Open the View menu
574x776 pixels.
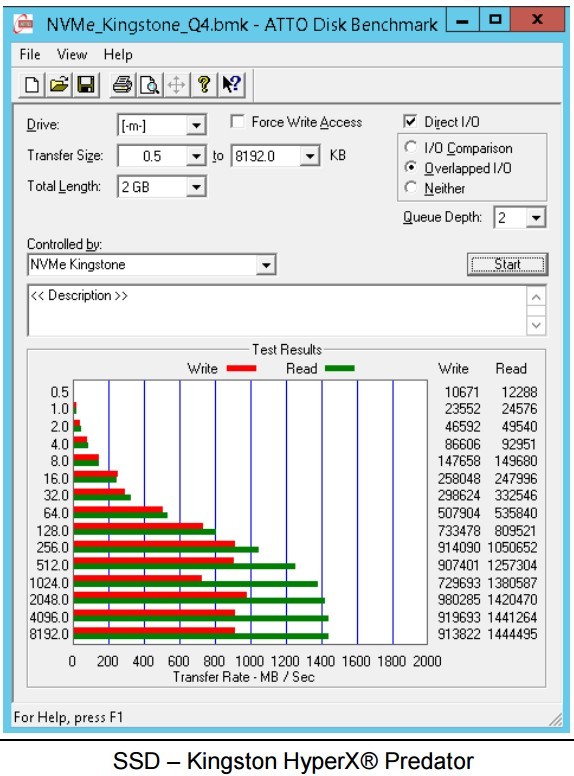click(x=72, y=54)
